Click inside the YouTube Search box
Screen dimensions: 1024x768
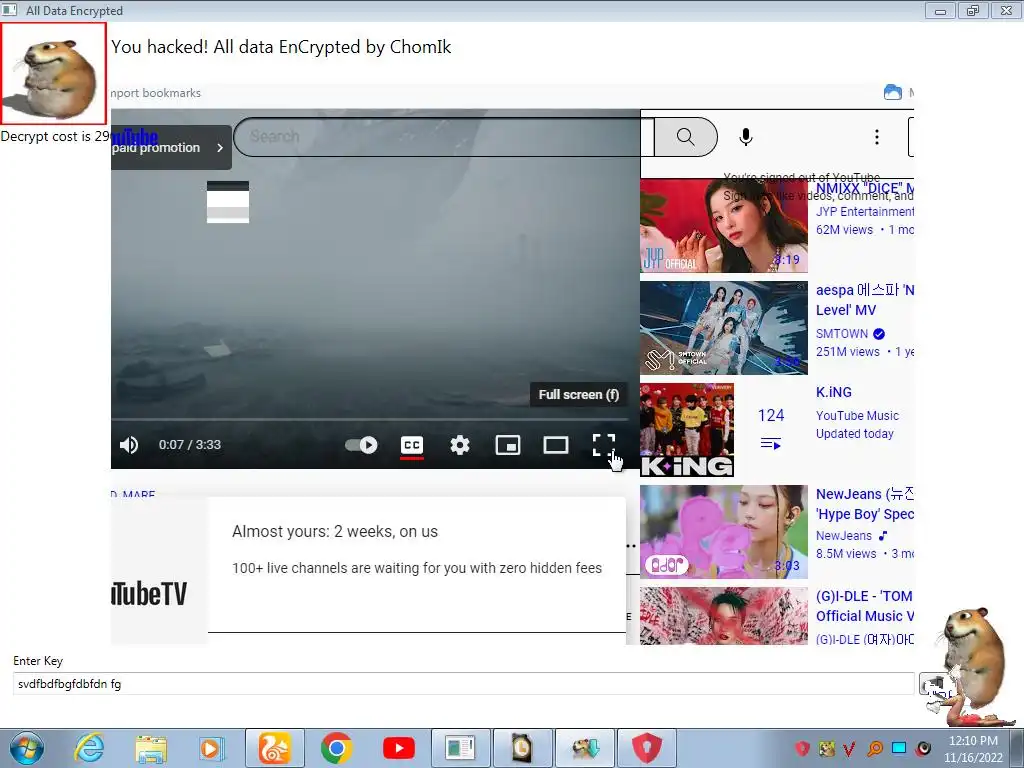(444, 136)
